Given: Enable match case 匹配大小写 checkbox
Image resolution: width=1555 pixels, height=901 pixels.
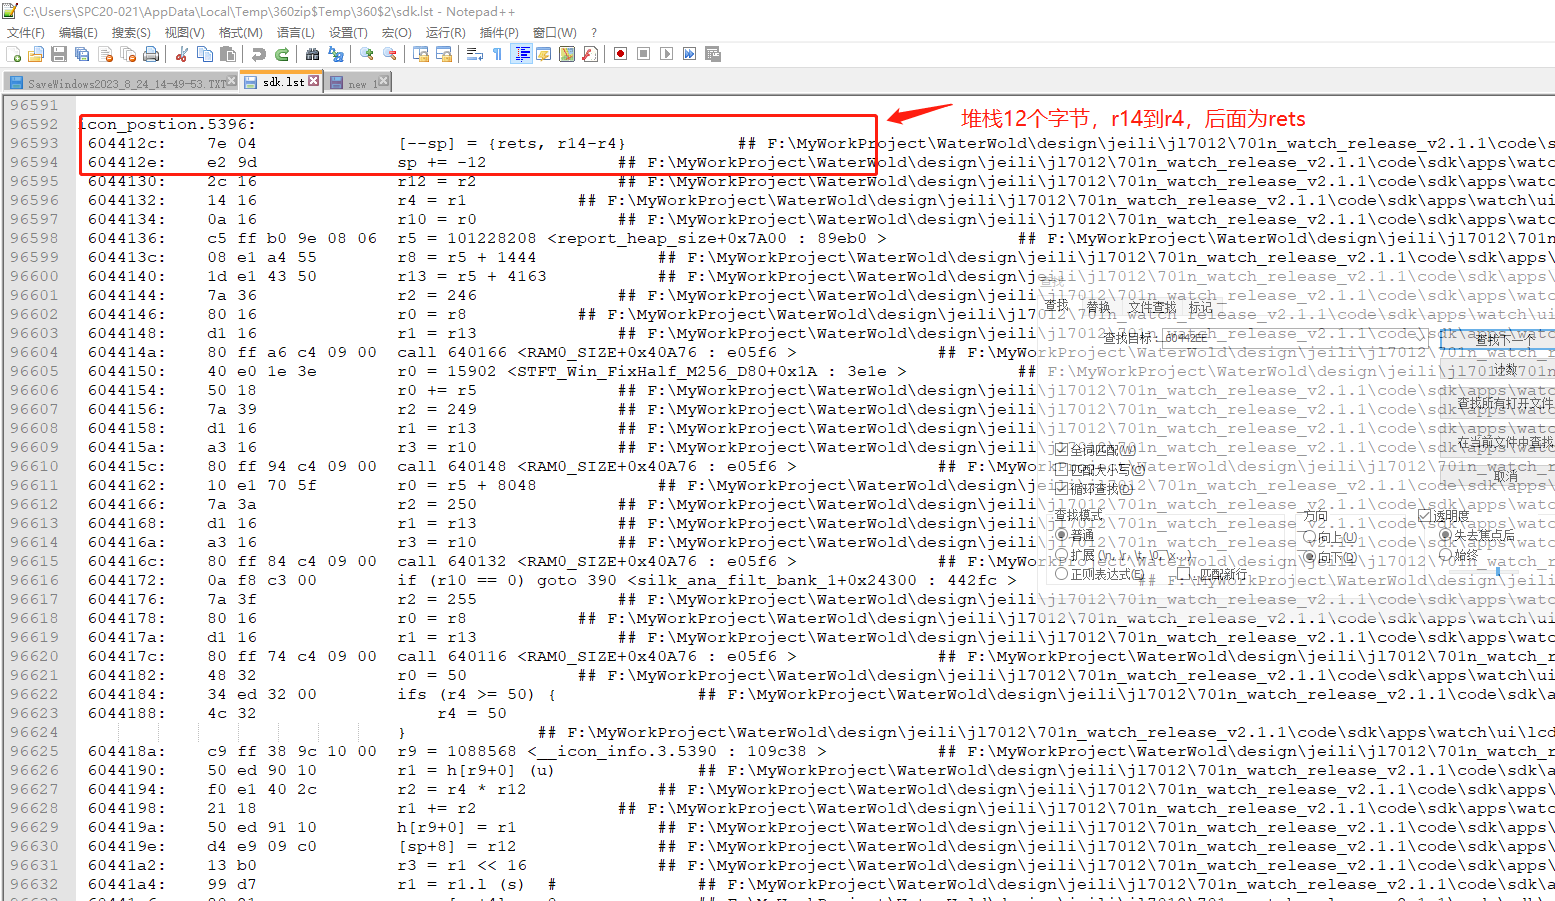Looking at the screenshot, I should click(x=1062, y=469).
